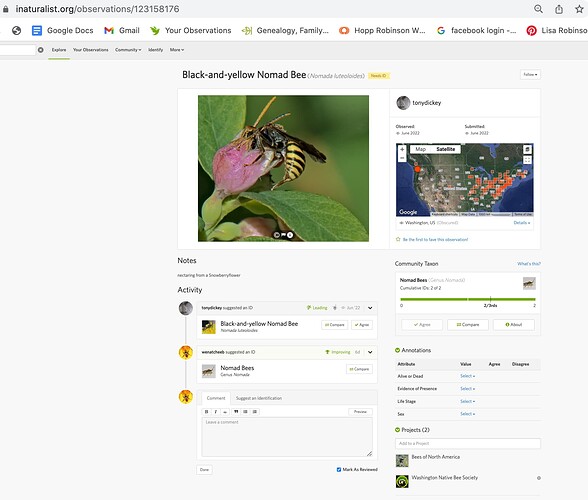This screenshot has height=500, width=588.
Task: Open the Gmail bookmark
Action: click(122, 30)
